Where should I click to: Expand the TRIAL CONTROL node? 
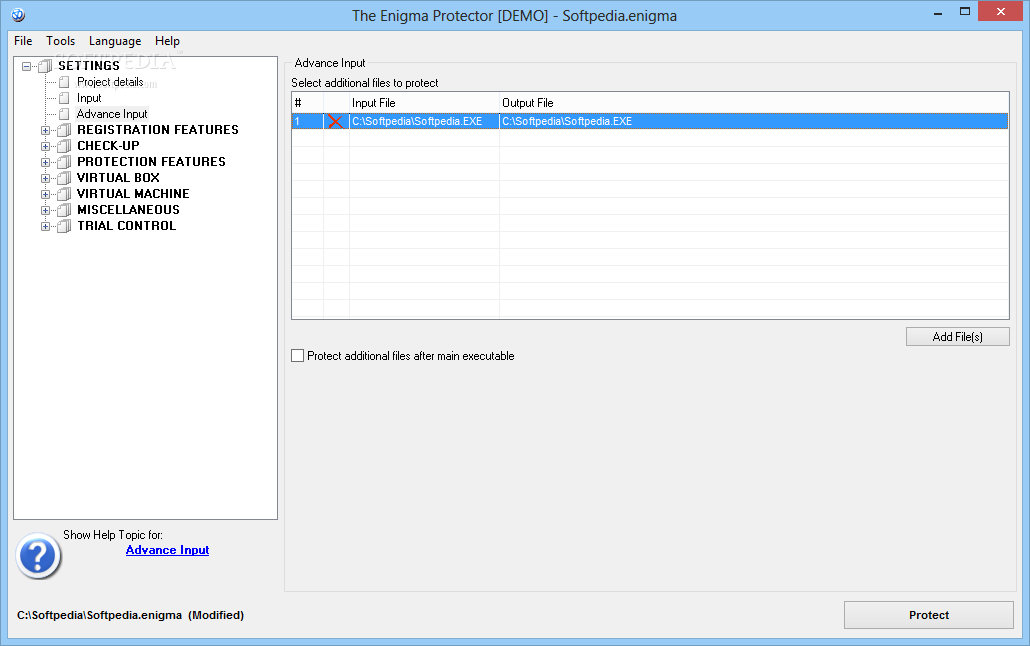pos(45,226)
